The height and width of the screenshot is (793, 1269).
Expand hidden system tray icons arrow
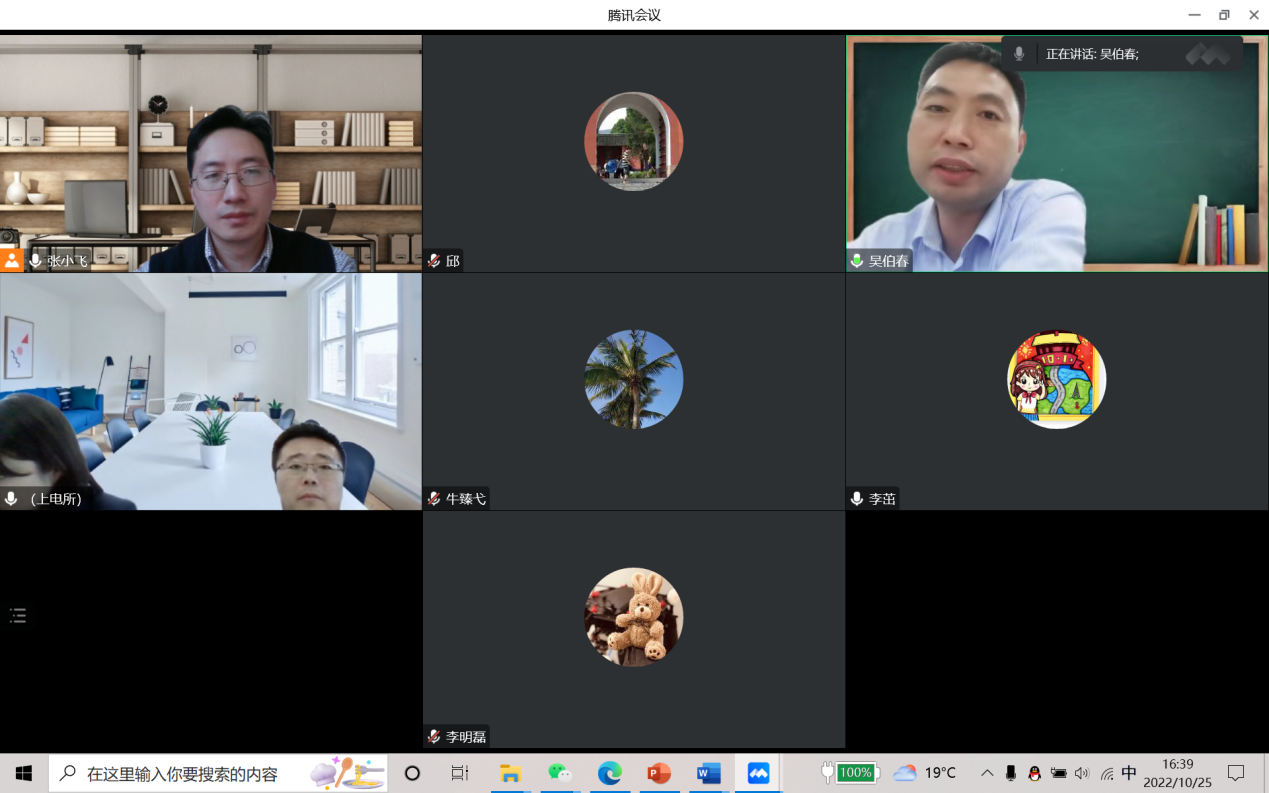(x=986, y=773)
